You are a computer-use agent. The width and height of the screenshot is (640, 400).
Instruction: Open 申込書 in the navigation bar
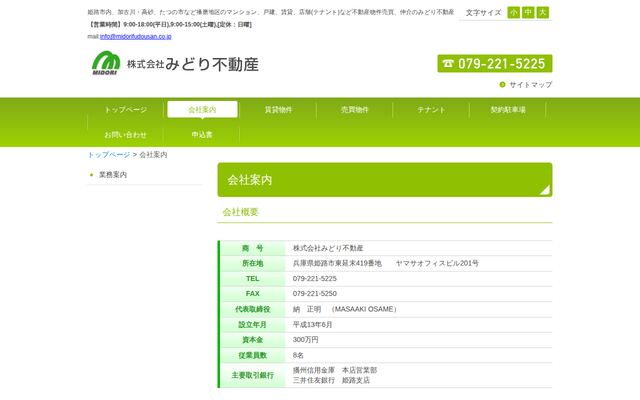point(202,135)
